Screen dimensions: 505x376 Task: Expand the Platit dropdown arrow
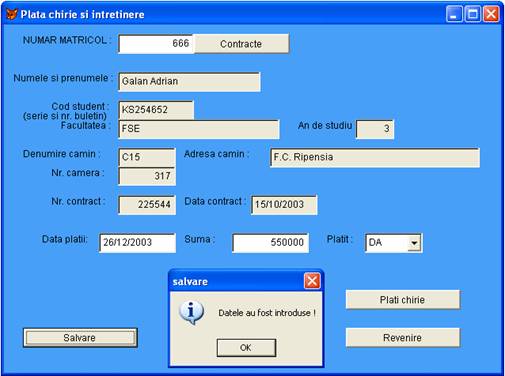pyautogui.click(x=414, y=243)
